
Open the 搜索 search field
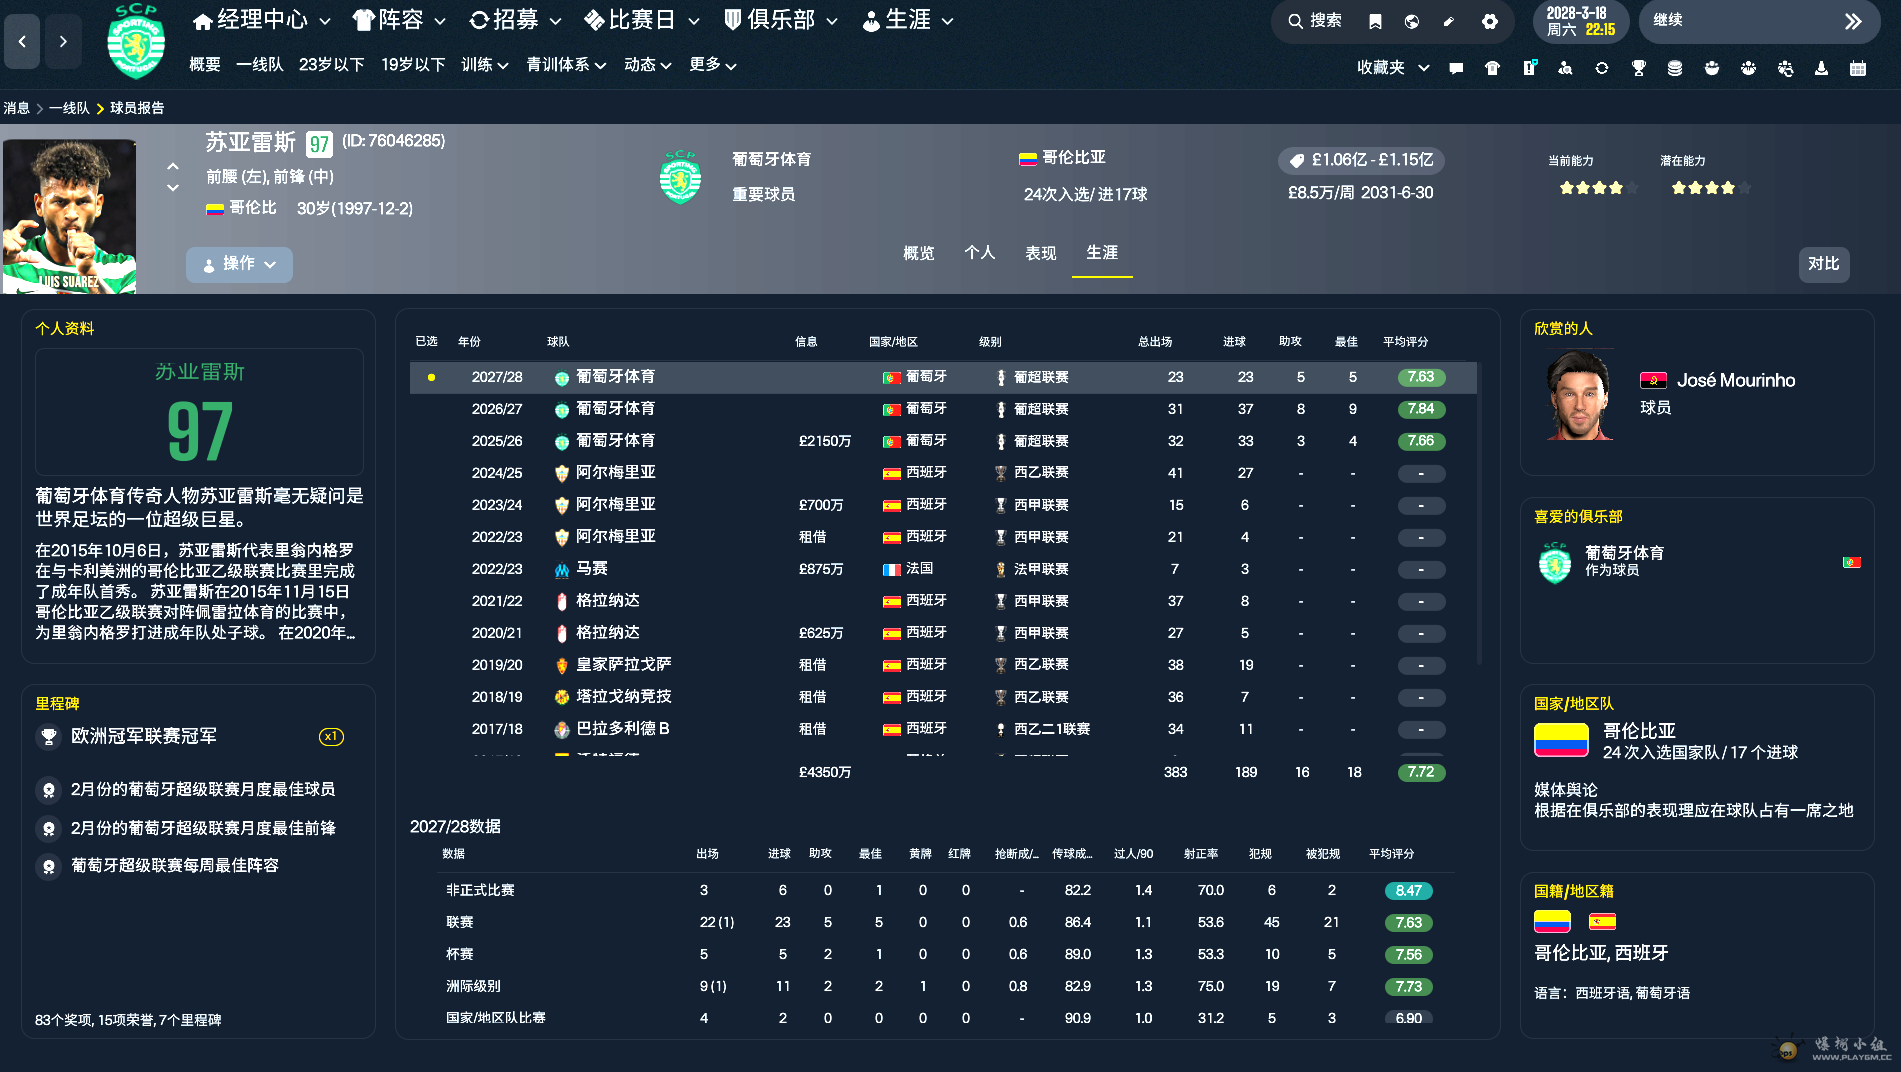(x=1315, y=21)
